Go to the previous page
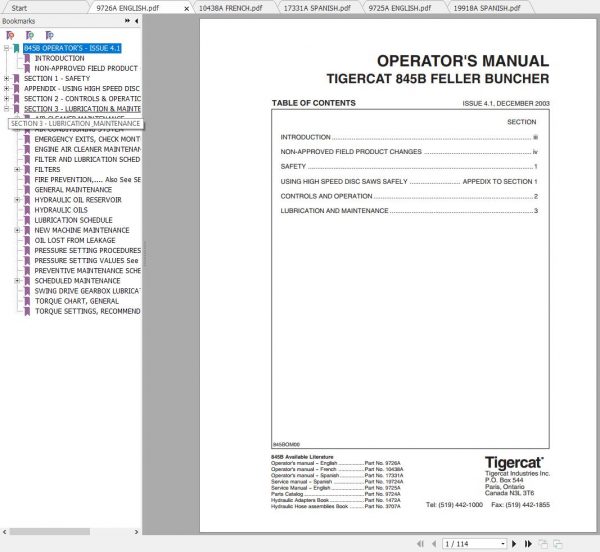The image size is (600, 552). click(x=434, y=544)
